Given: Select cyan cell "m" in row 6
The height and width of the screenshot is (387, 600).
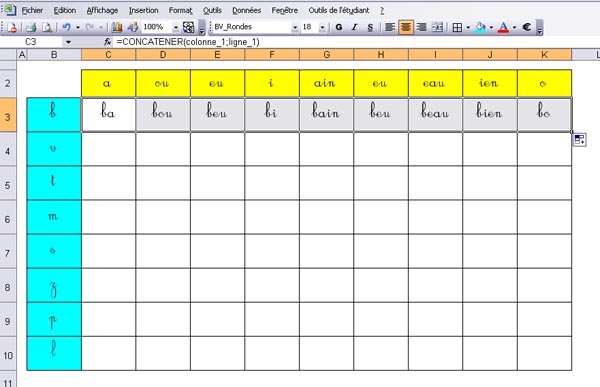Looking at the screenshot, I should 54,217.
